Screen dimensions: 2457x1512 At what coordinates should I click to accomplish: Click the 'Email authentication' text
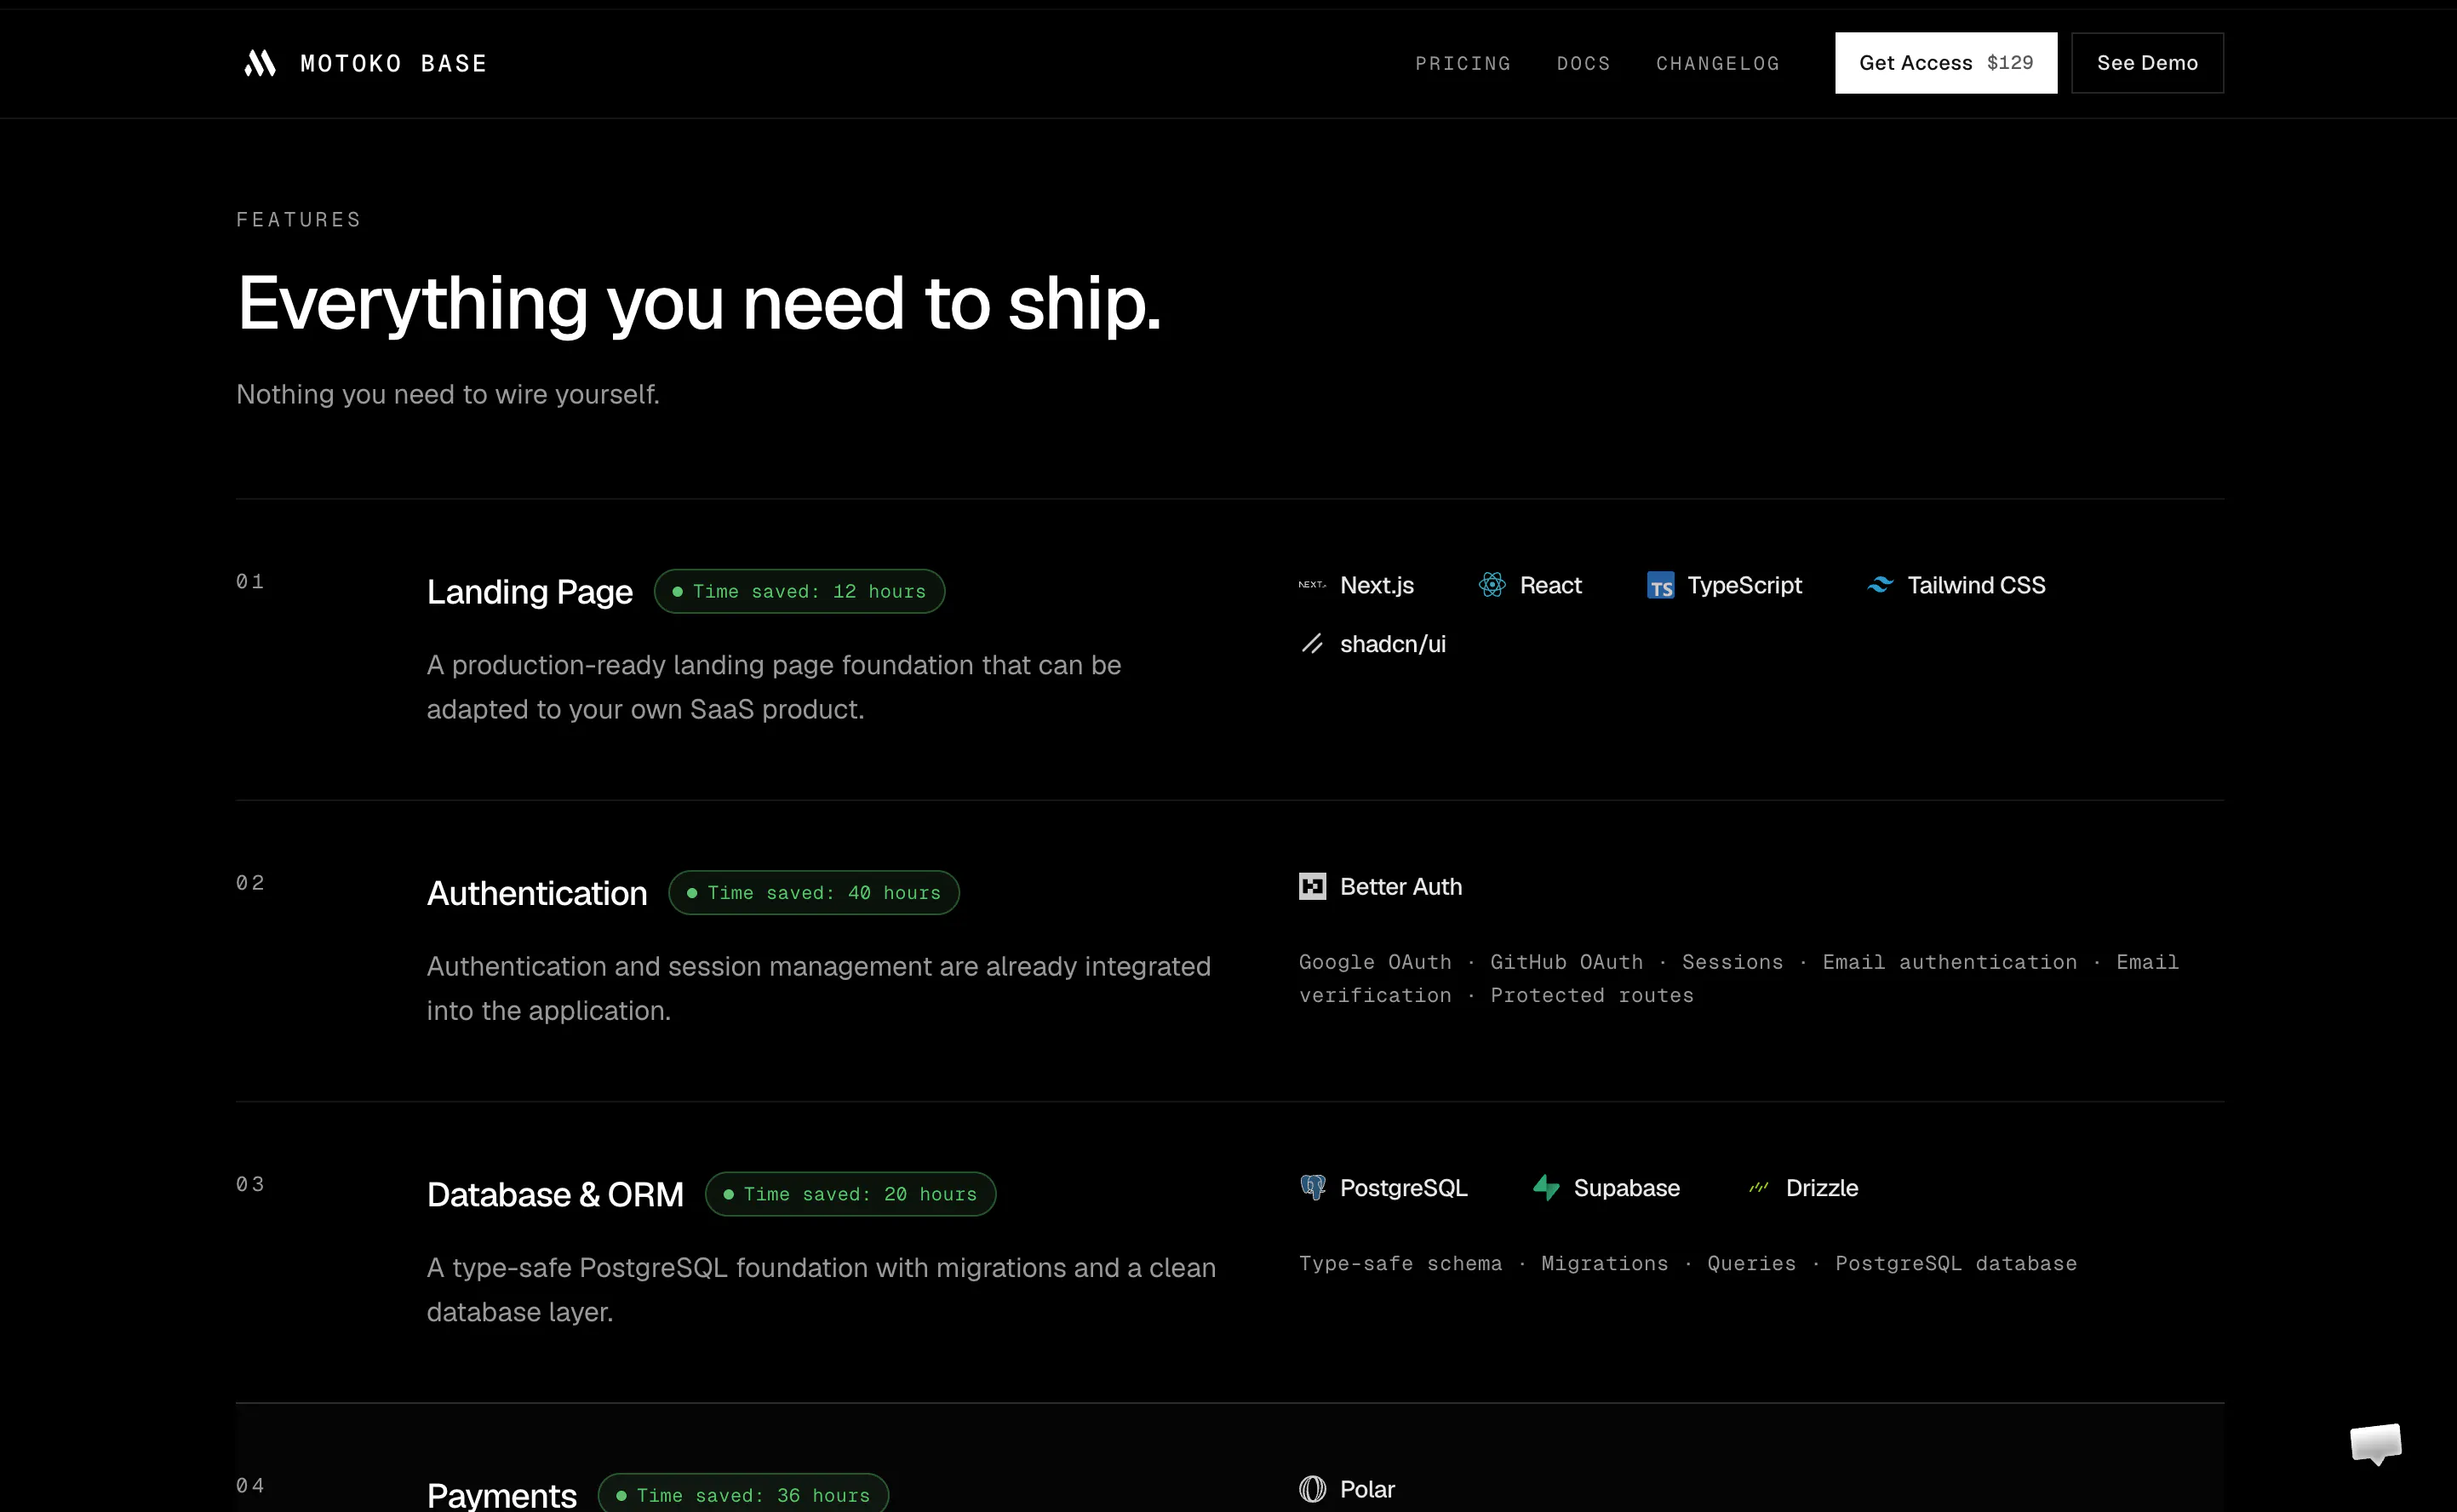coord(1949,962)
